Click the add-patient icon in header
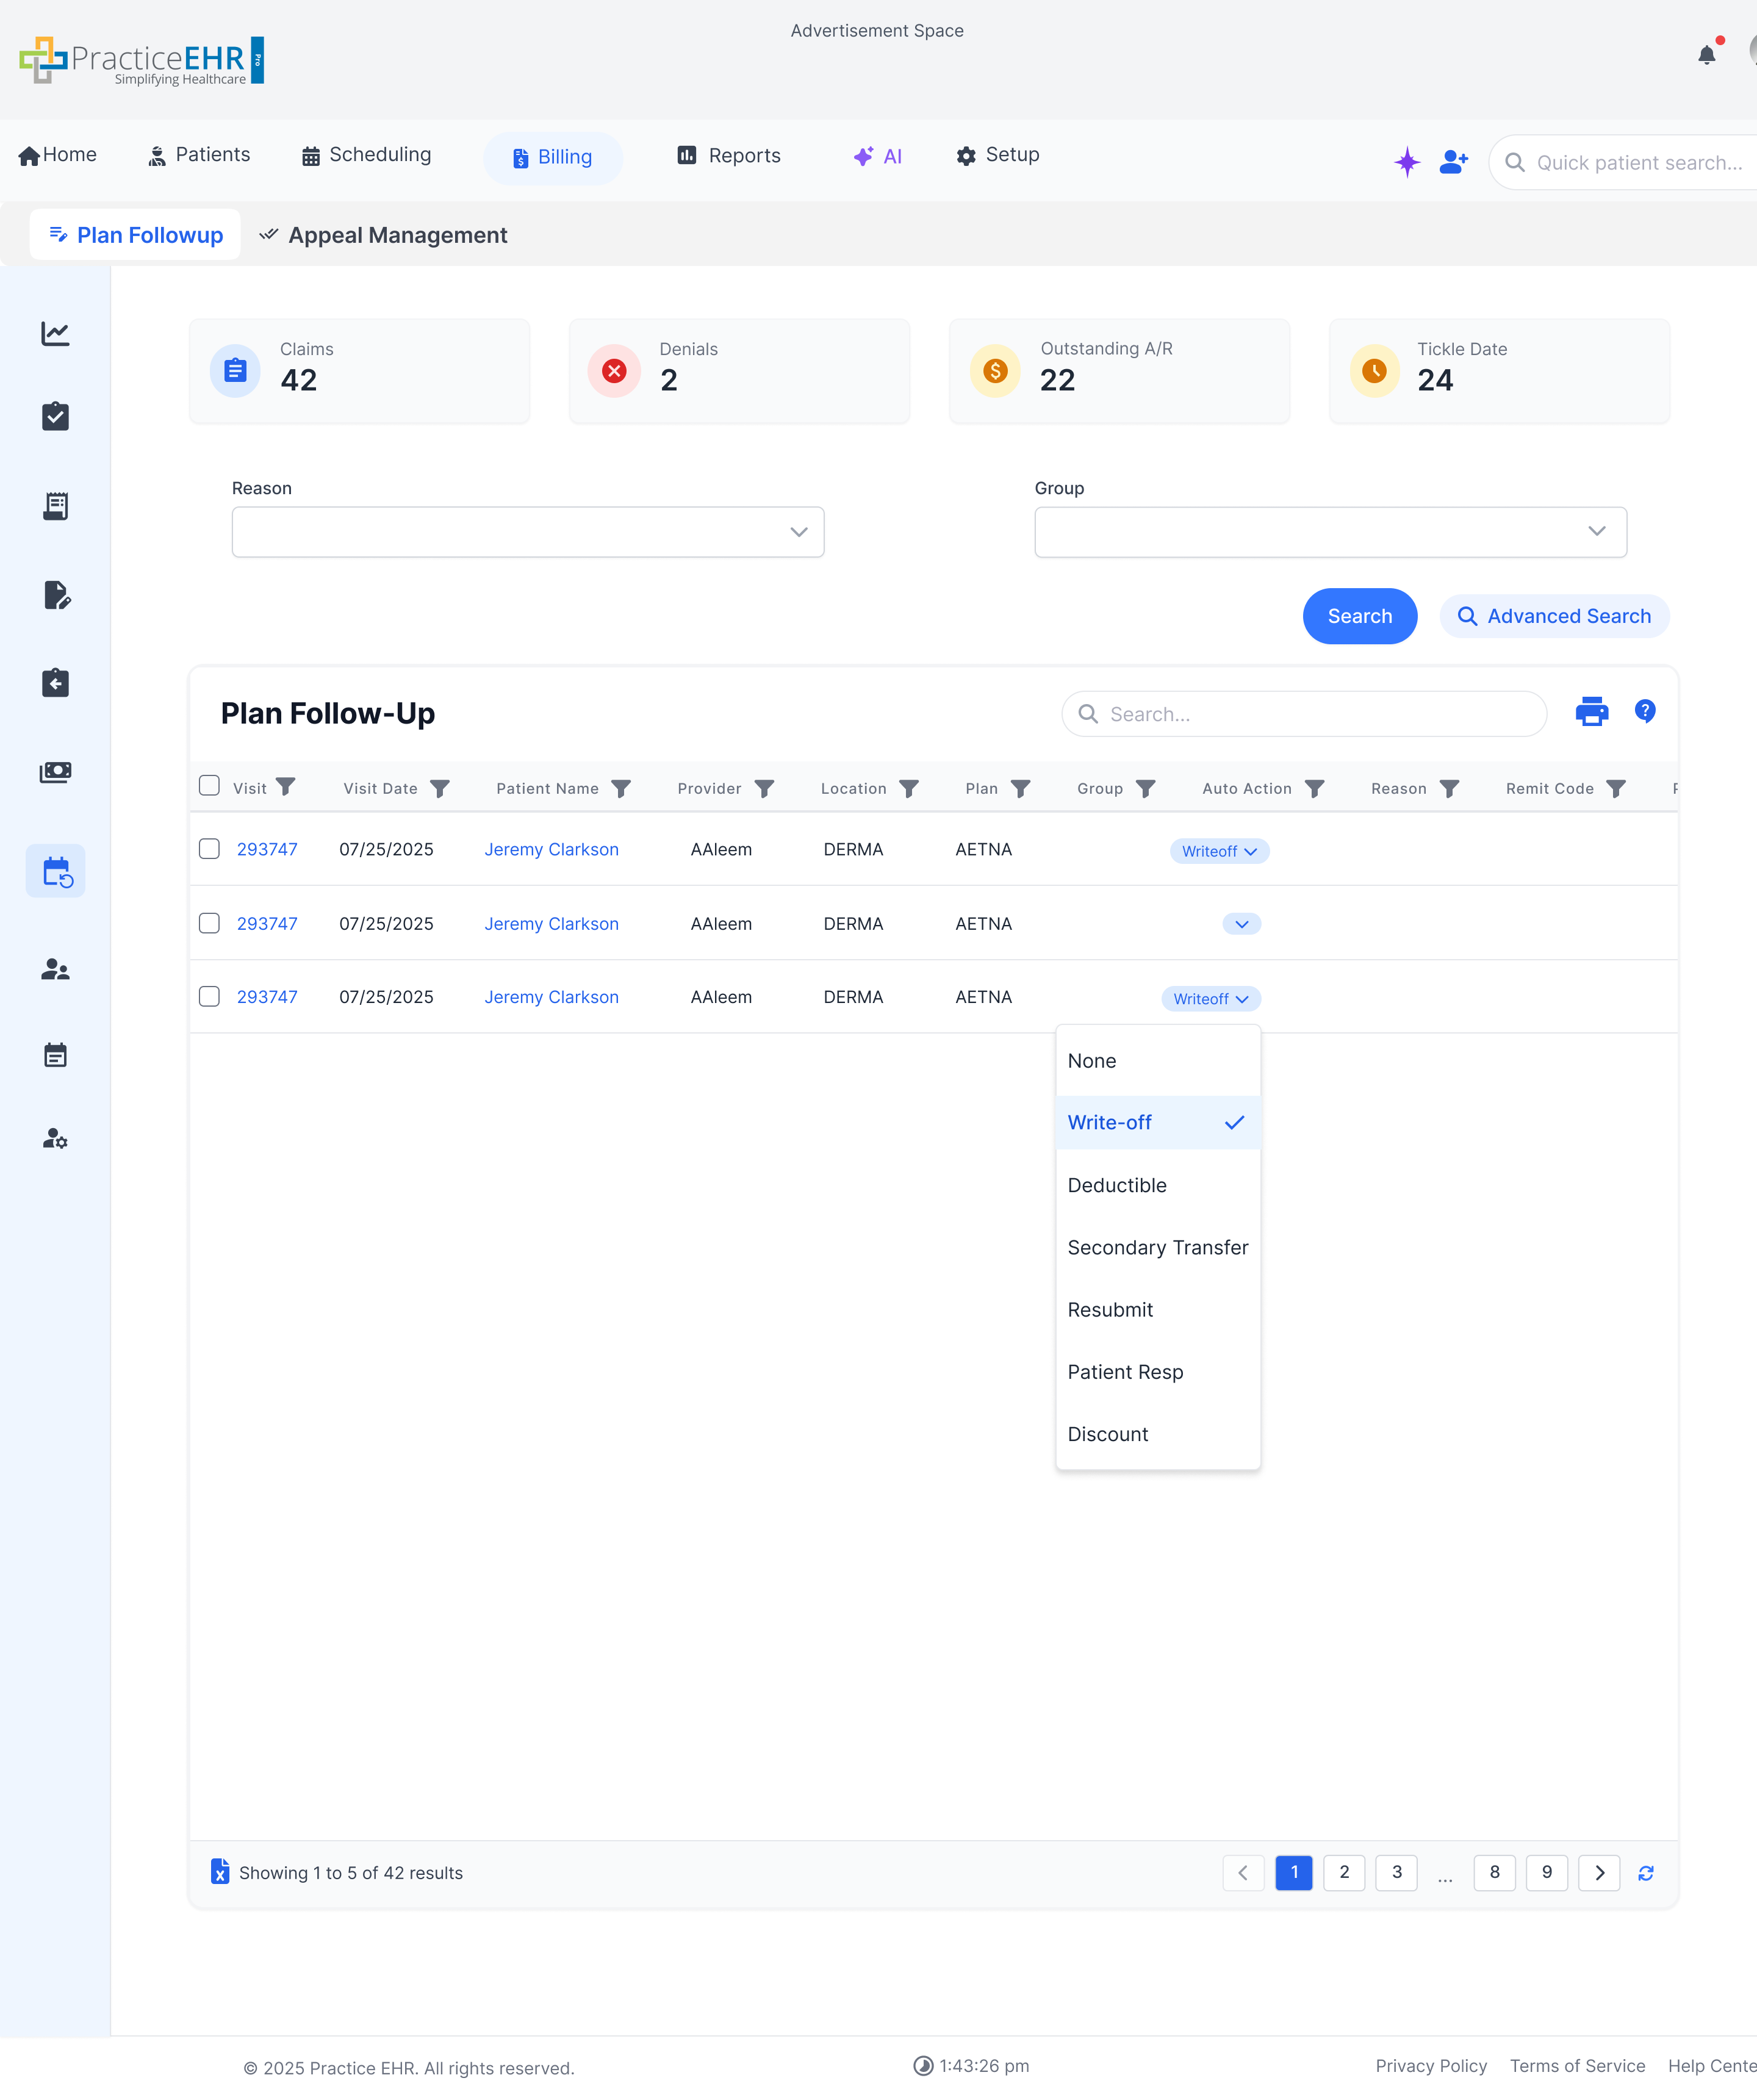The height and width of the screenshot is (2100, 1757). tap(1453, 161)
